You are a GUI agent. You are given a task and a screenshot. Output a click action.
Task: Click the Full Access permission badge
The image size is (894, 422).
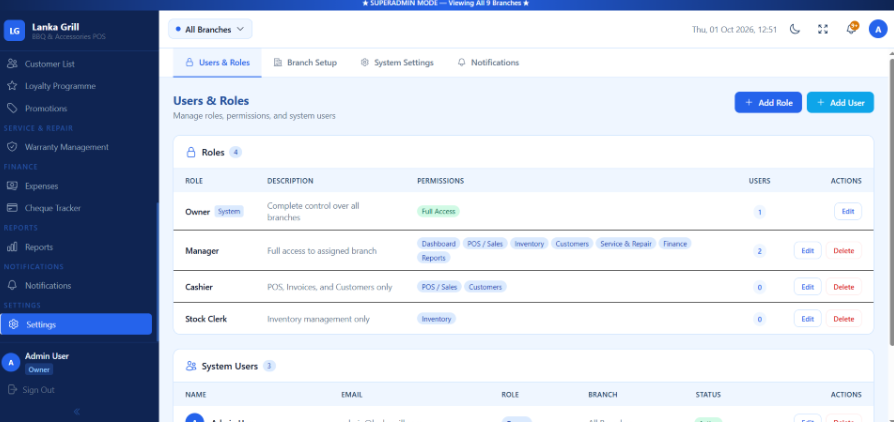438,211
